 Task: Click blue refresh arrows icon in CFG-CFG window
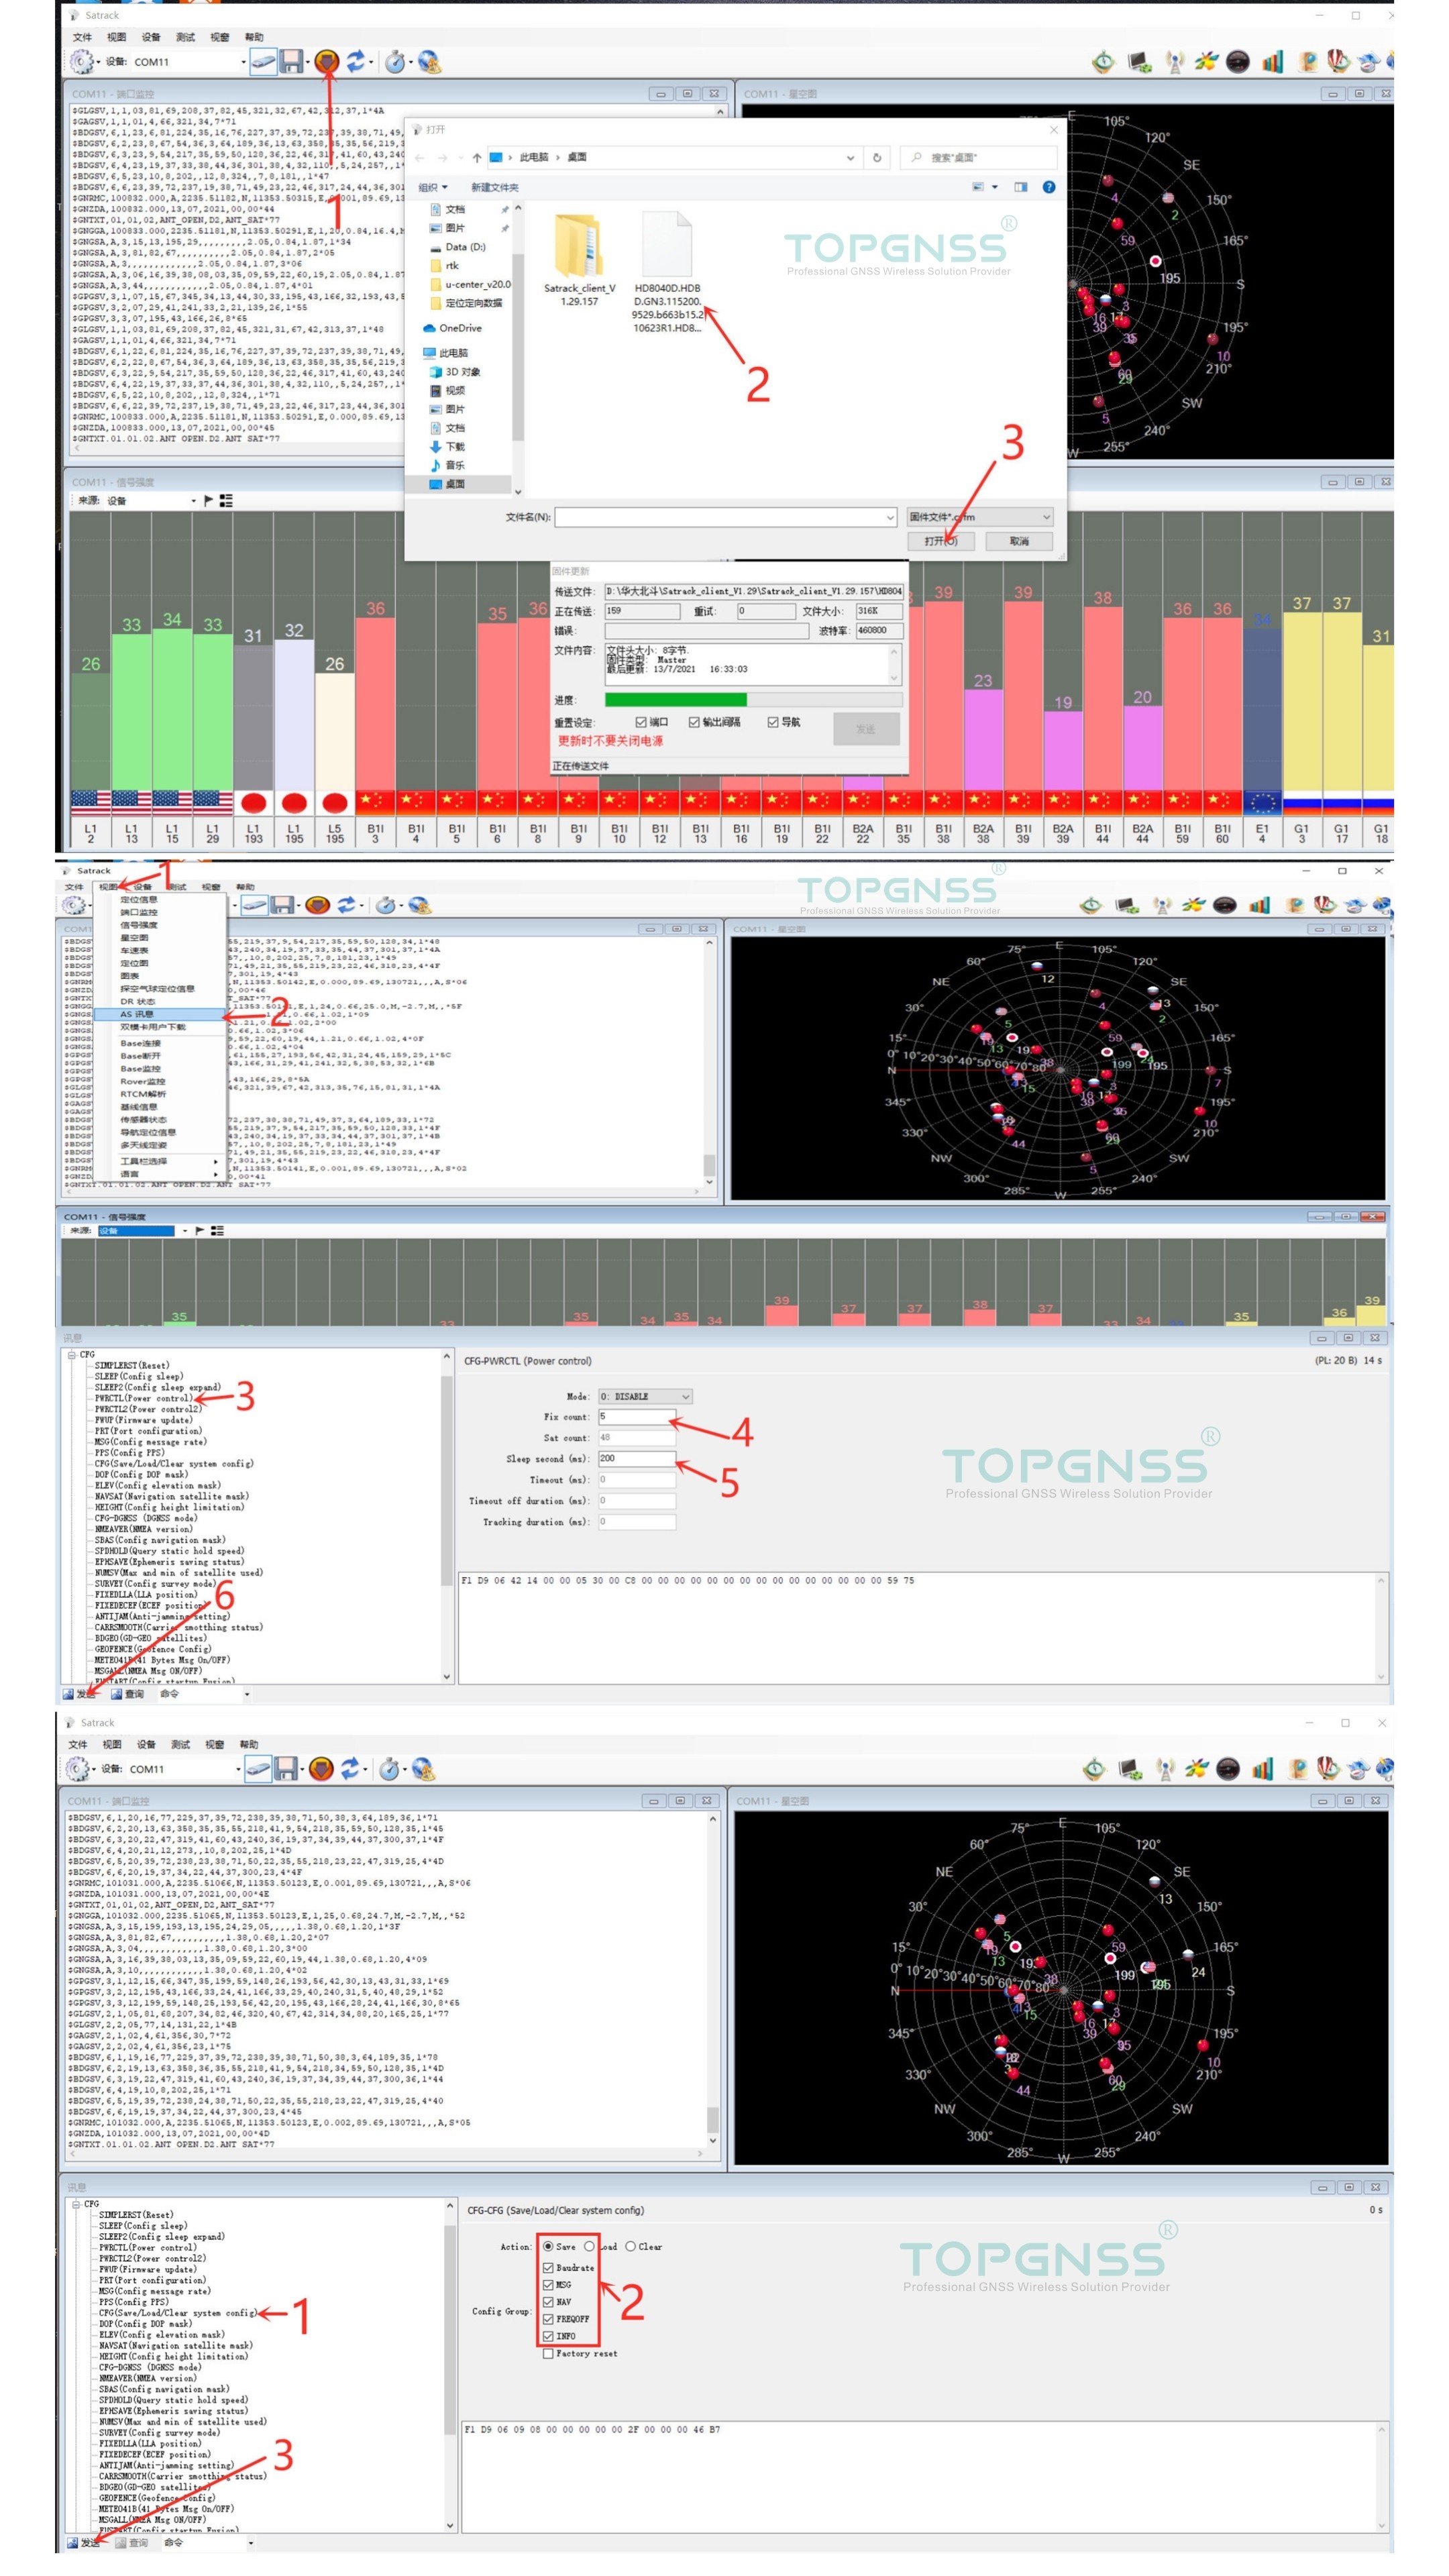coord(350,1768)
